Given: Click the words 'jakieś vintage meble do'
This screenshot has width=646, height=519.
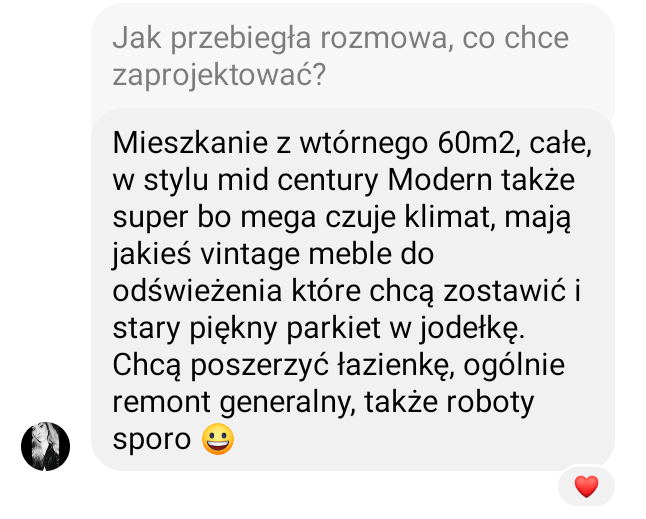Looking at the screenshot, I should 273,255.
